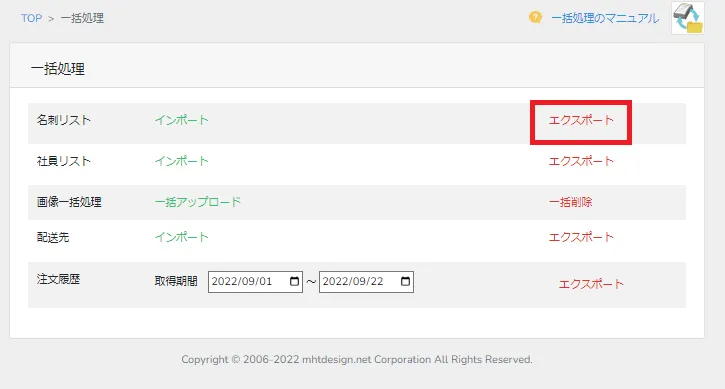Click 一括削除 in the 画像一括処理 row
The image size is (725, 389).
tap(570, 202)
